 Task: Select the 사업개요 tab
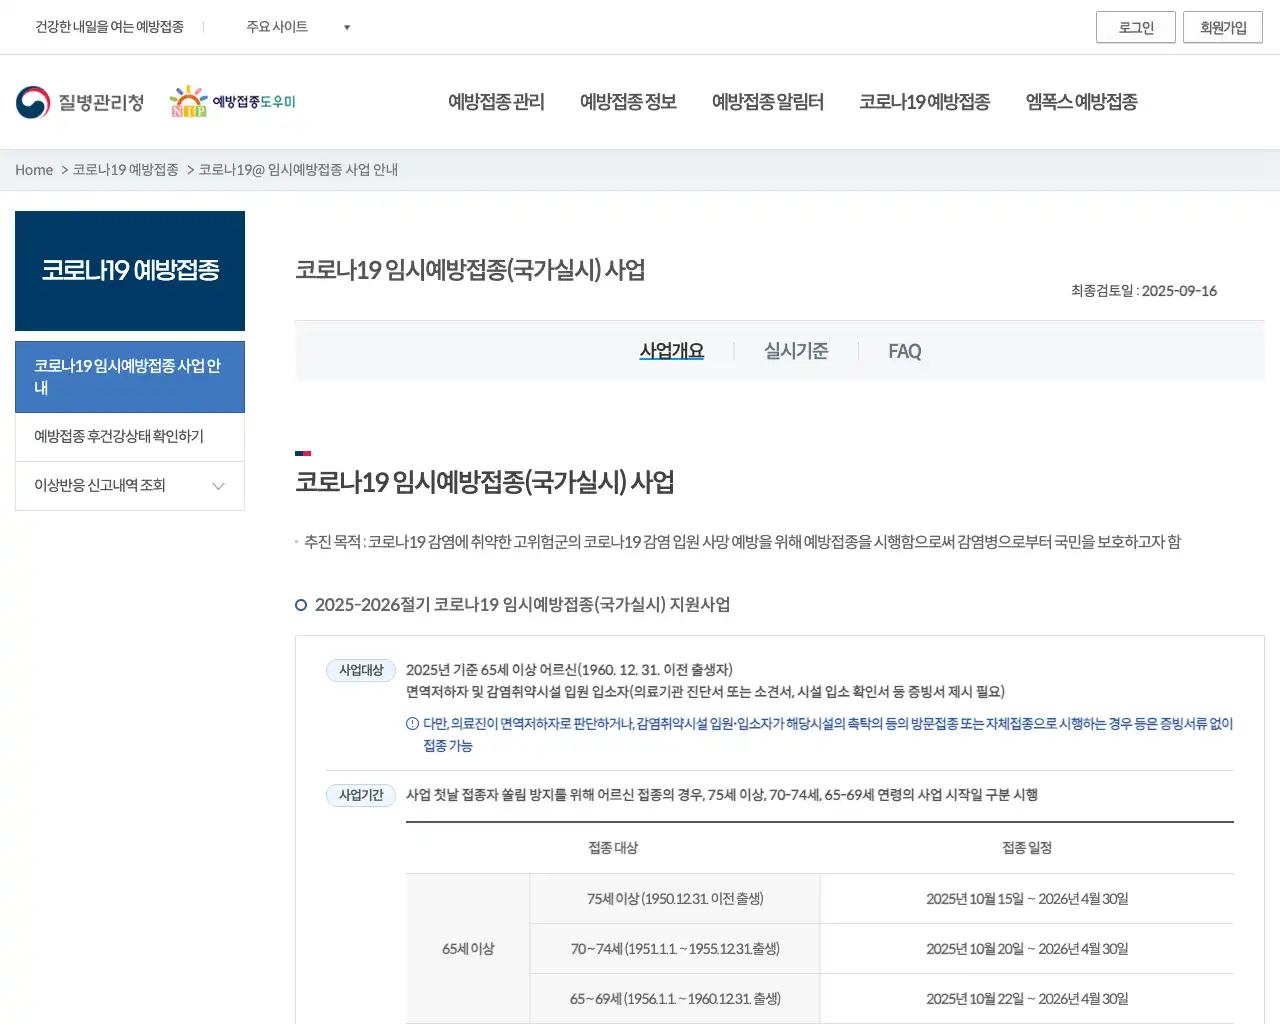click(x=671, y=350)
